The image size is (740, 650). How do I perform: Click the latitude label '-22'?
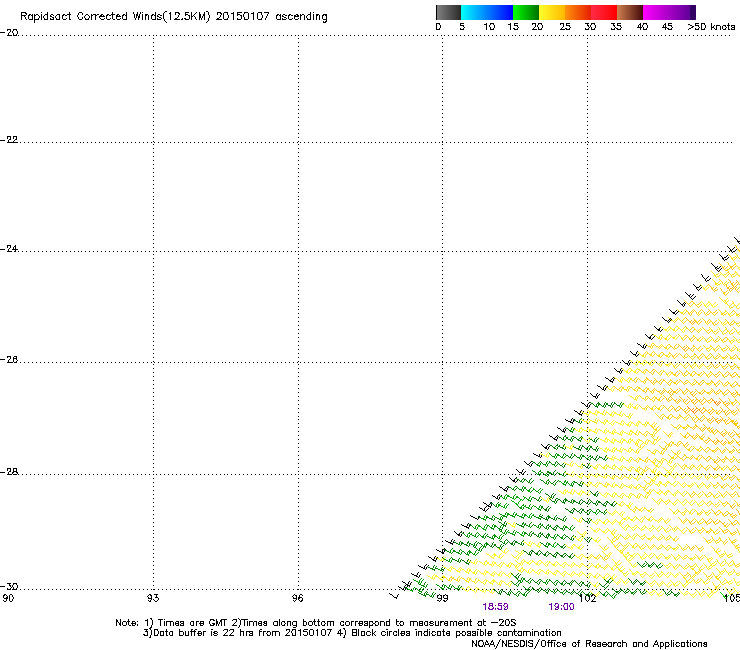point(9,140)
